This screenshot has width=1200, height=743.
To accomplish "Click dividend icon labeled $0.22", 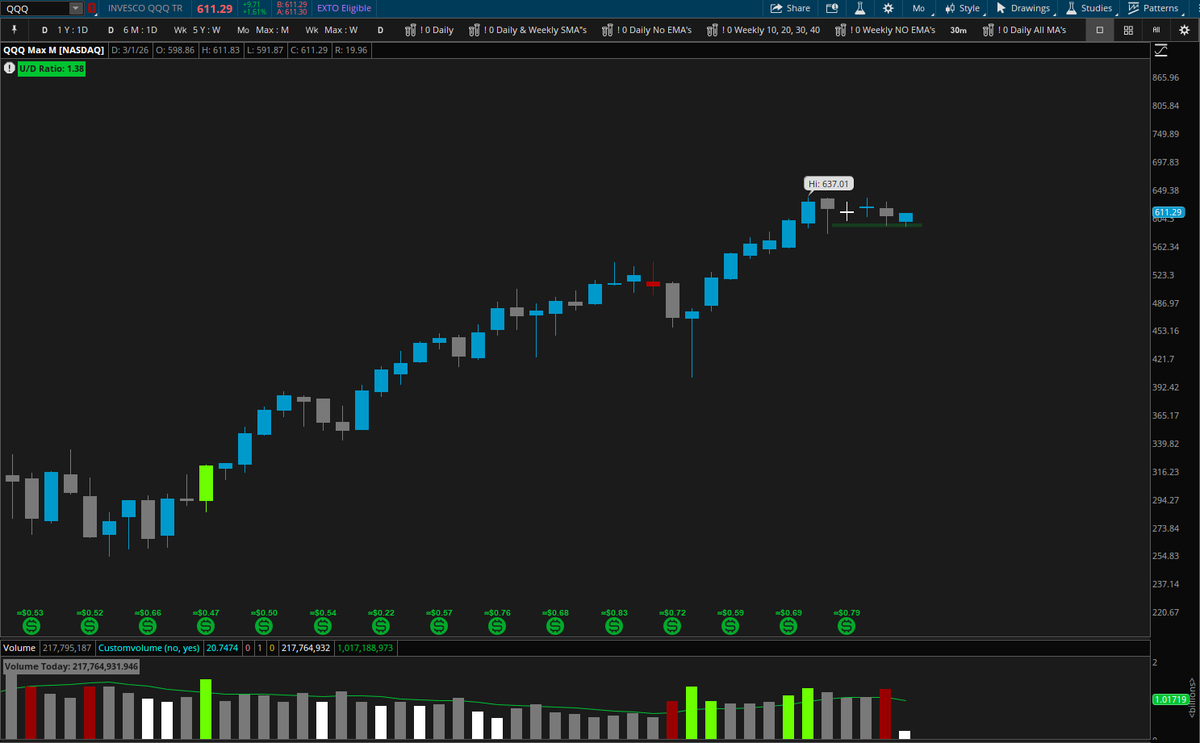I will [380, 625].
